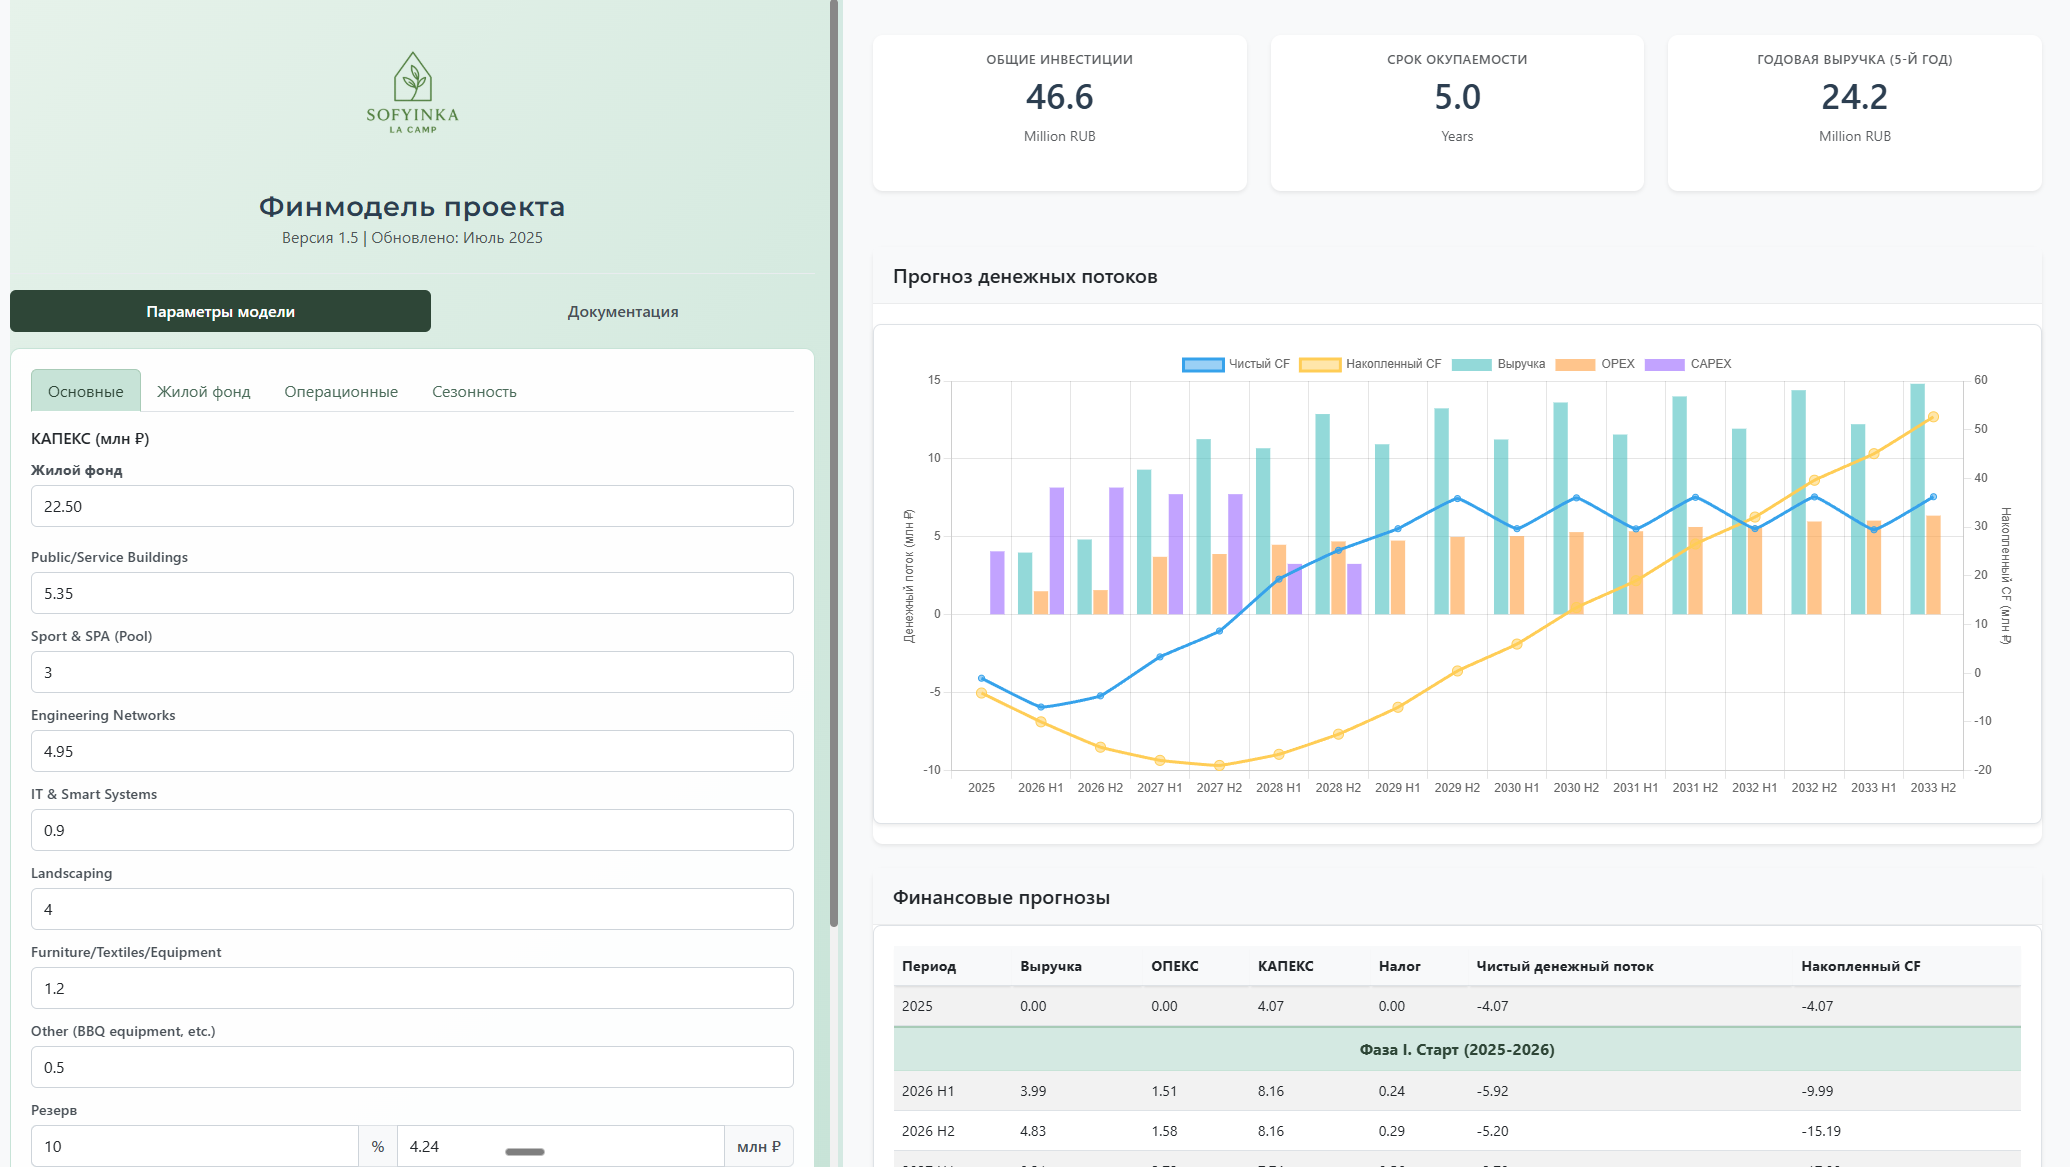This screenshot has width=2070, height=1167.
Task: Click the Накопленный CF point at 2033 H2
Action: [x=1933, y=417]
